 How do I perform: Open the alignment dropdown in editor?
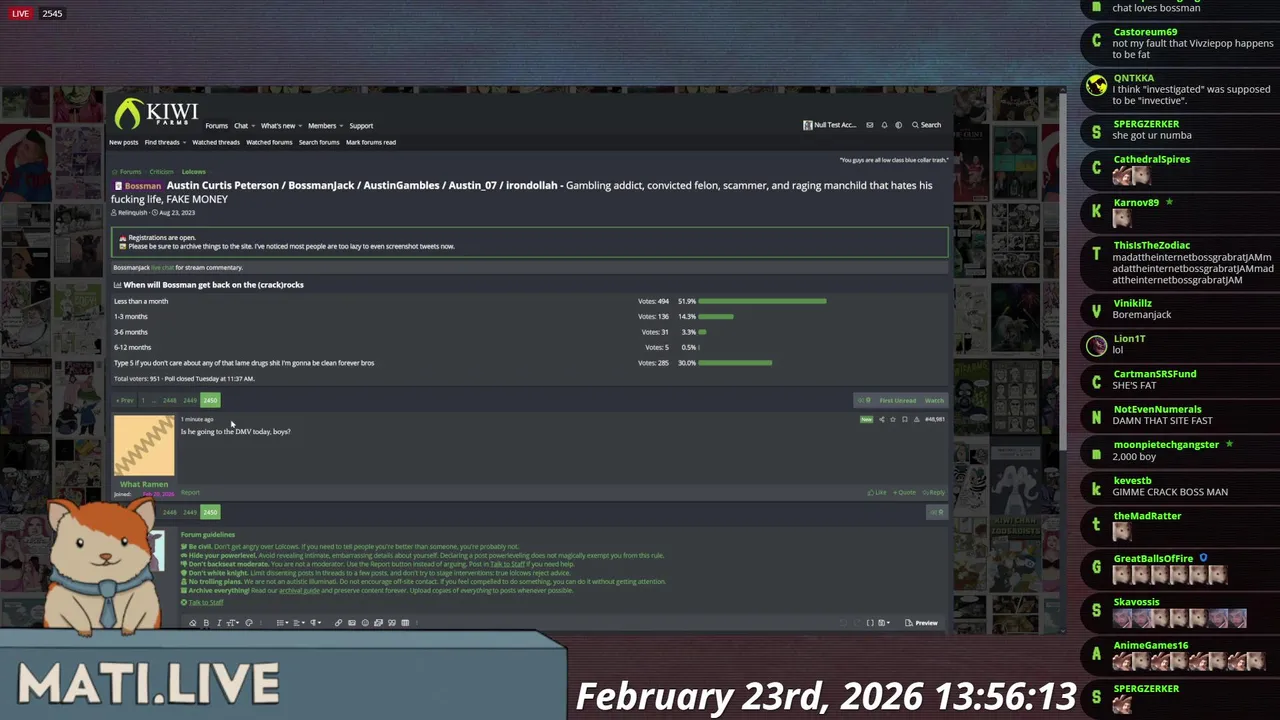[299, 623]
